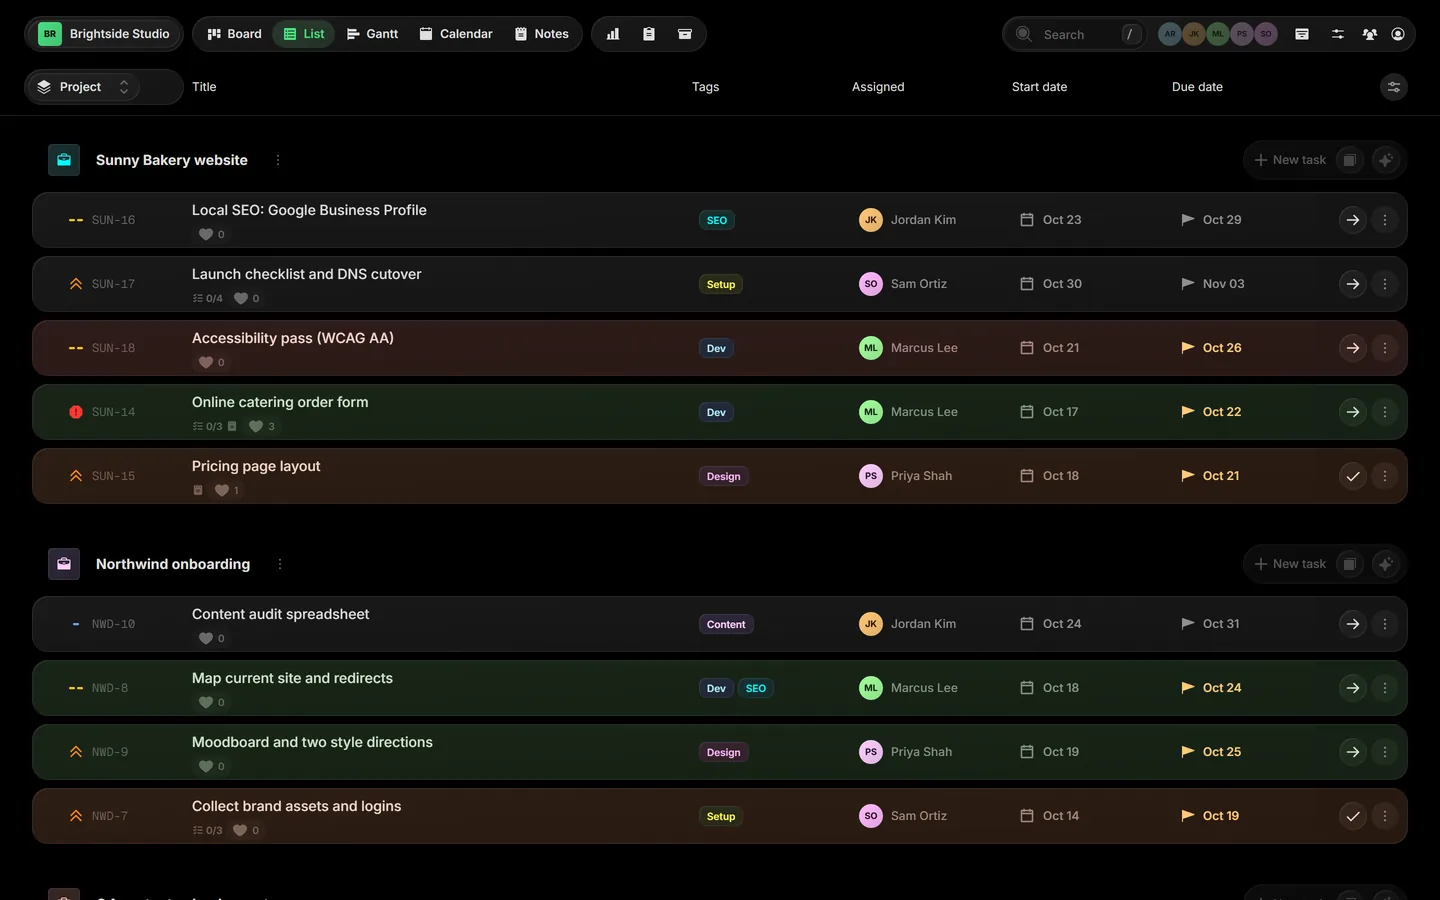
Task: Open the Notes tab
Action: coord(541,34)
